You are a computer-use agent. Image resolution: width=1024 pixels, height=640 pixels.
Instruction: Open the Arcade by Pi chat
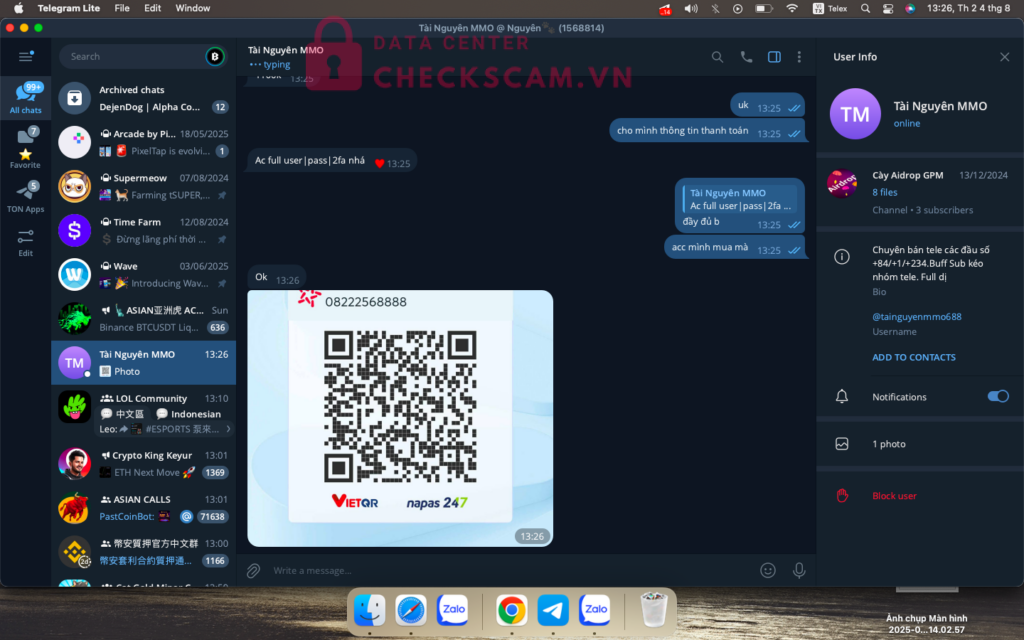click(144, 142)
